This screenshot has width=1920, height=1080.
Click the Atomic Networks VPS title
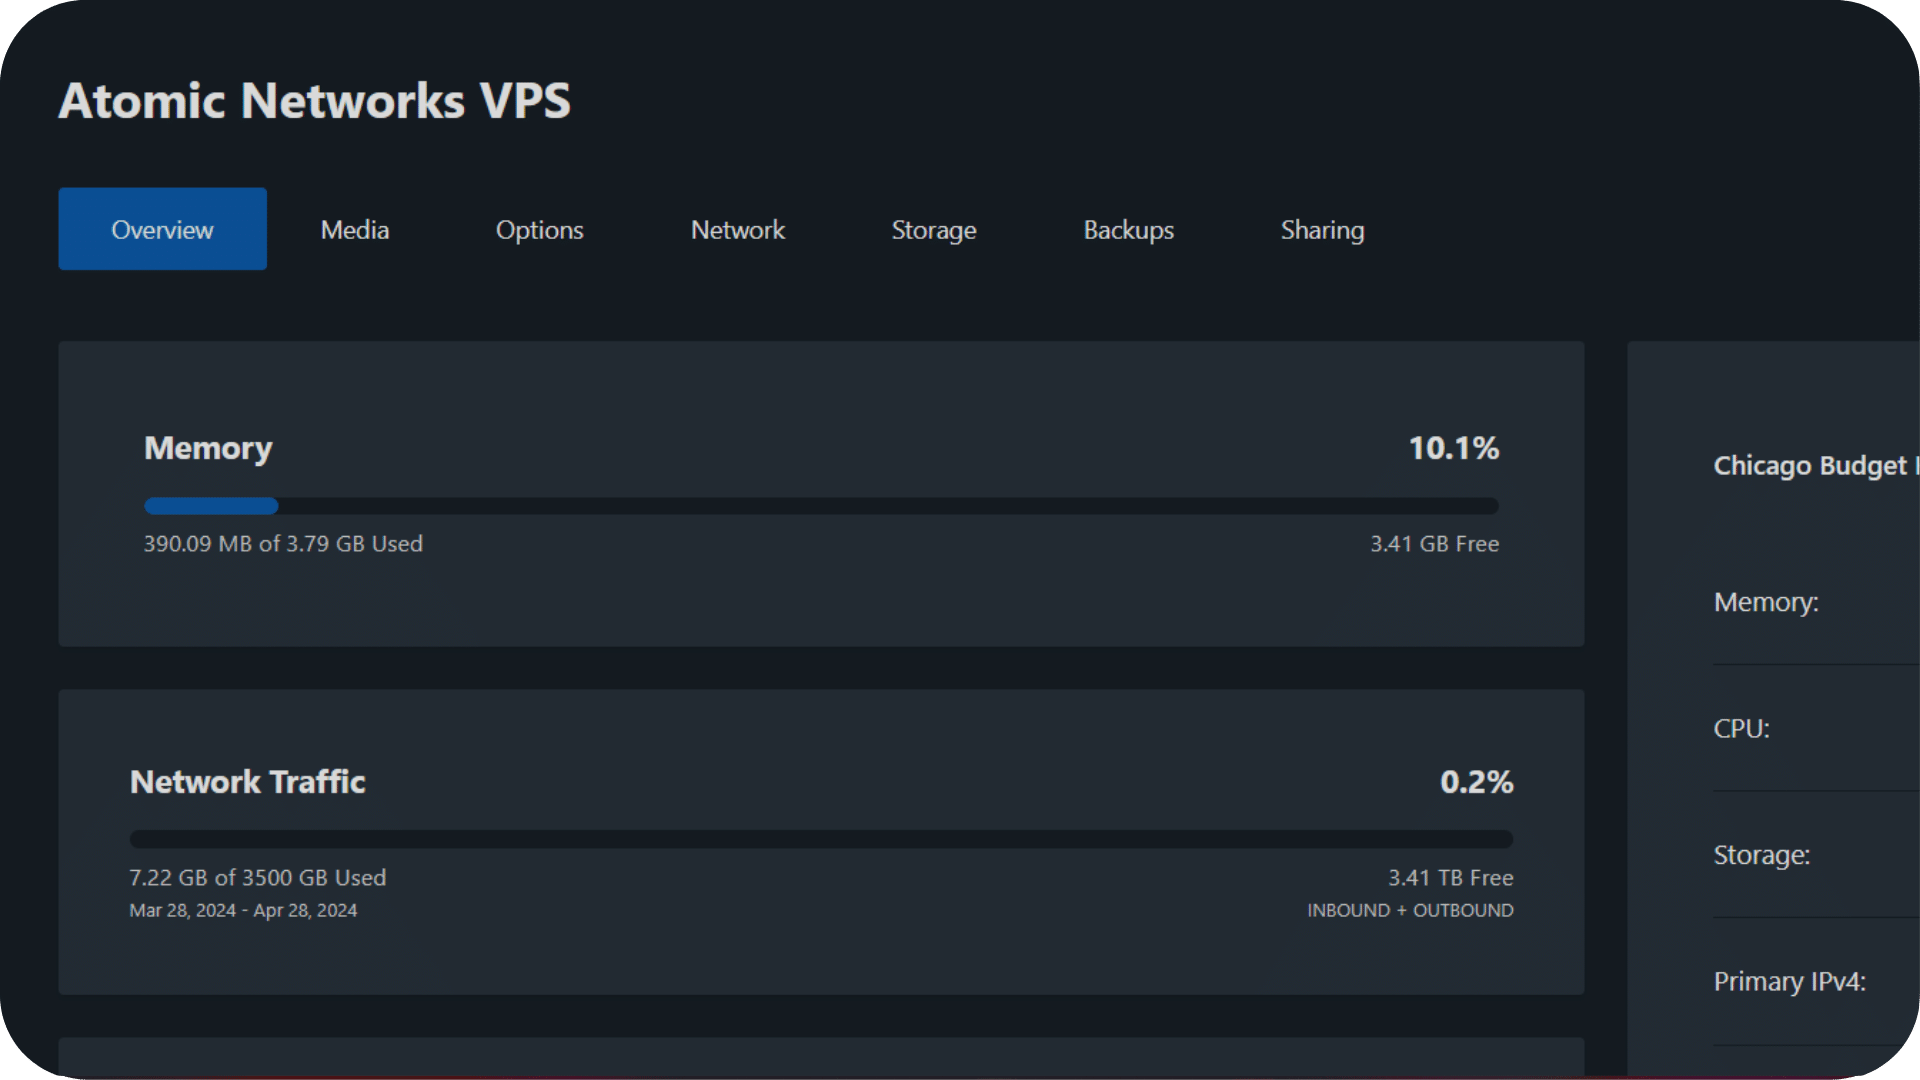[x=314, y=101]
